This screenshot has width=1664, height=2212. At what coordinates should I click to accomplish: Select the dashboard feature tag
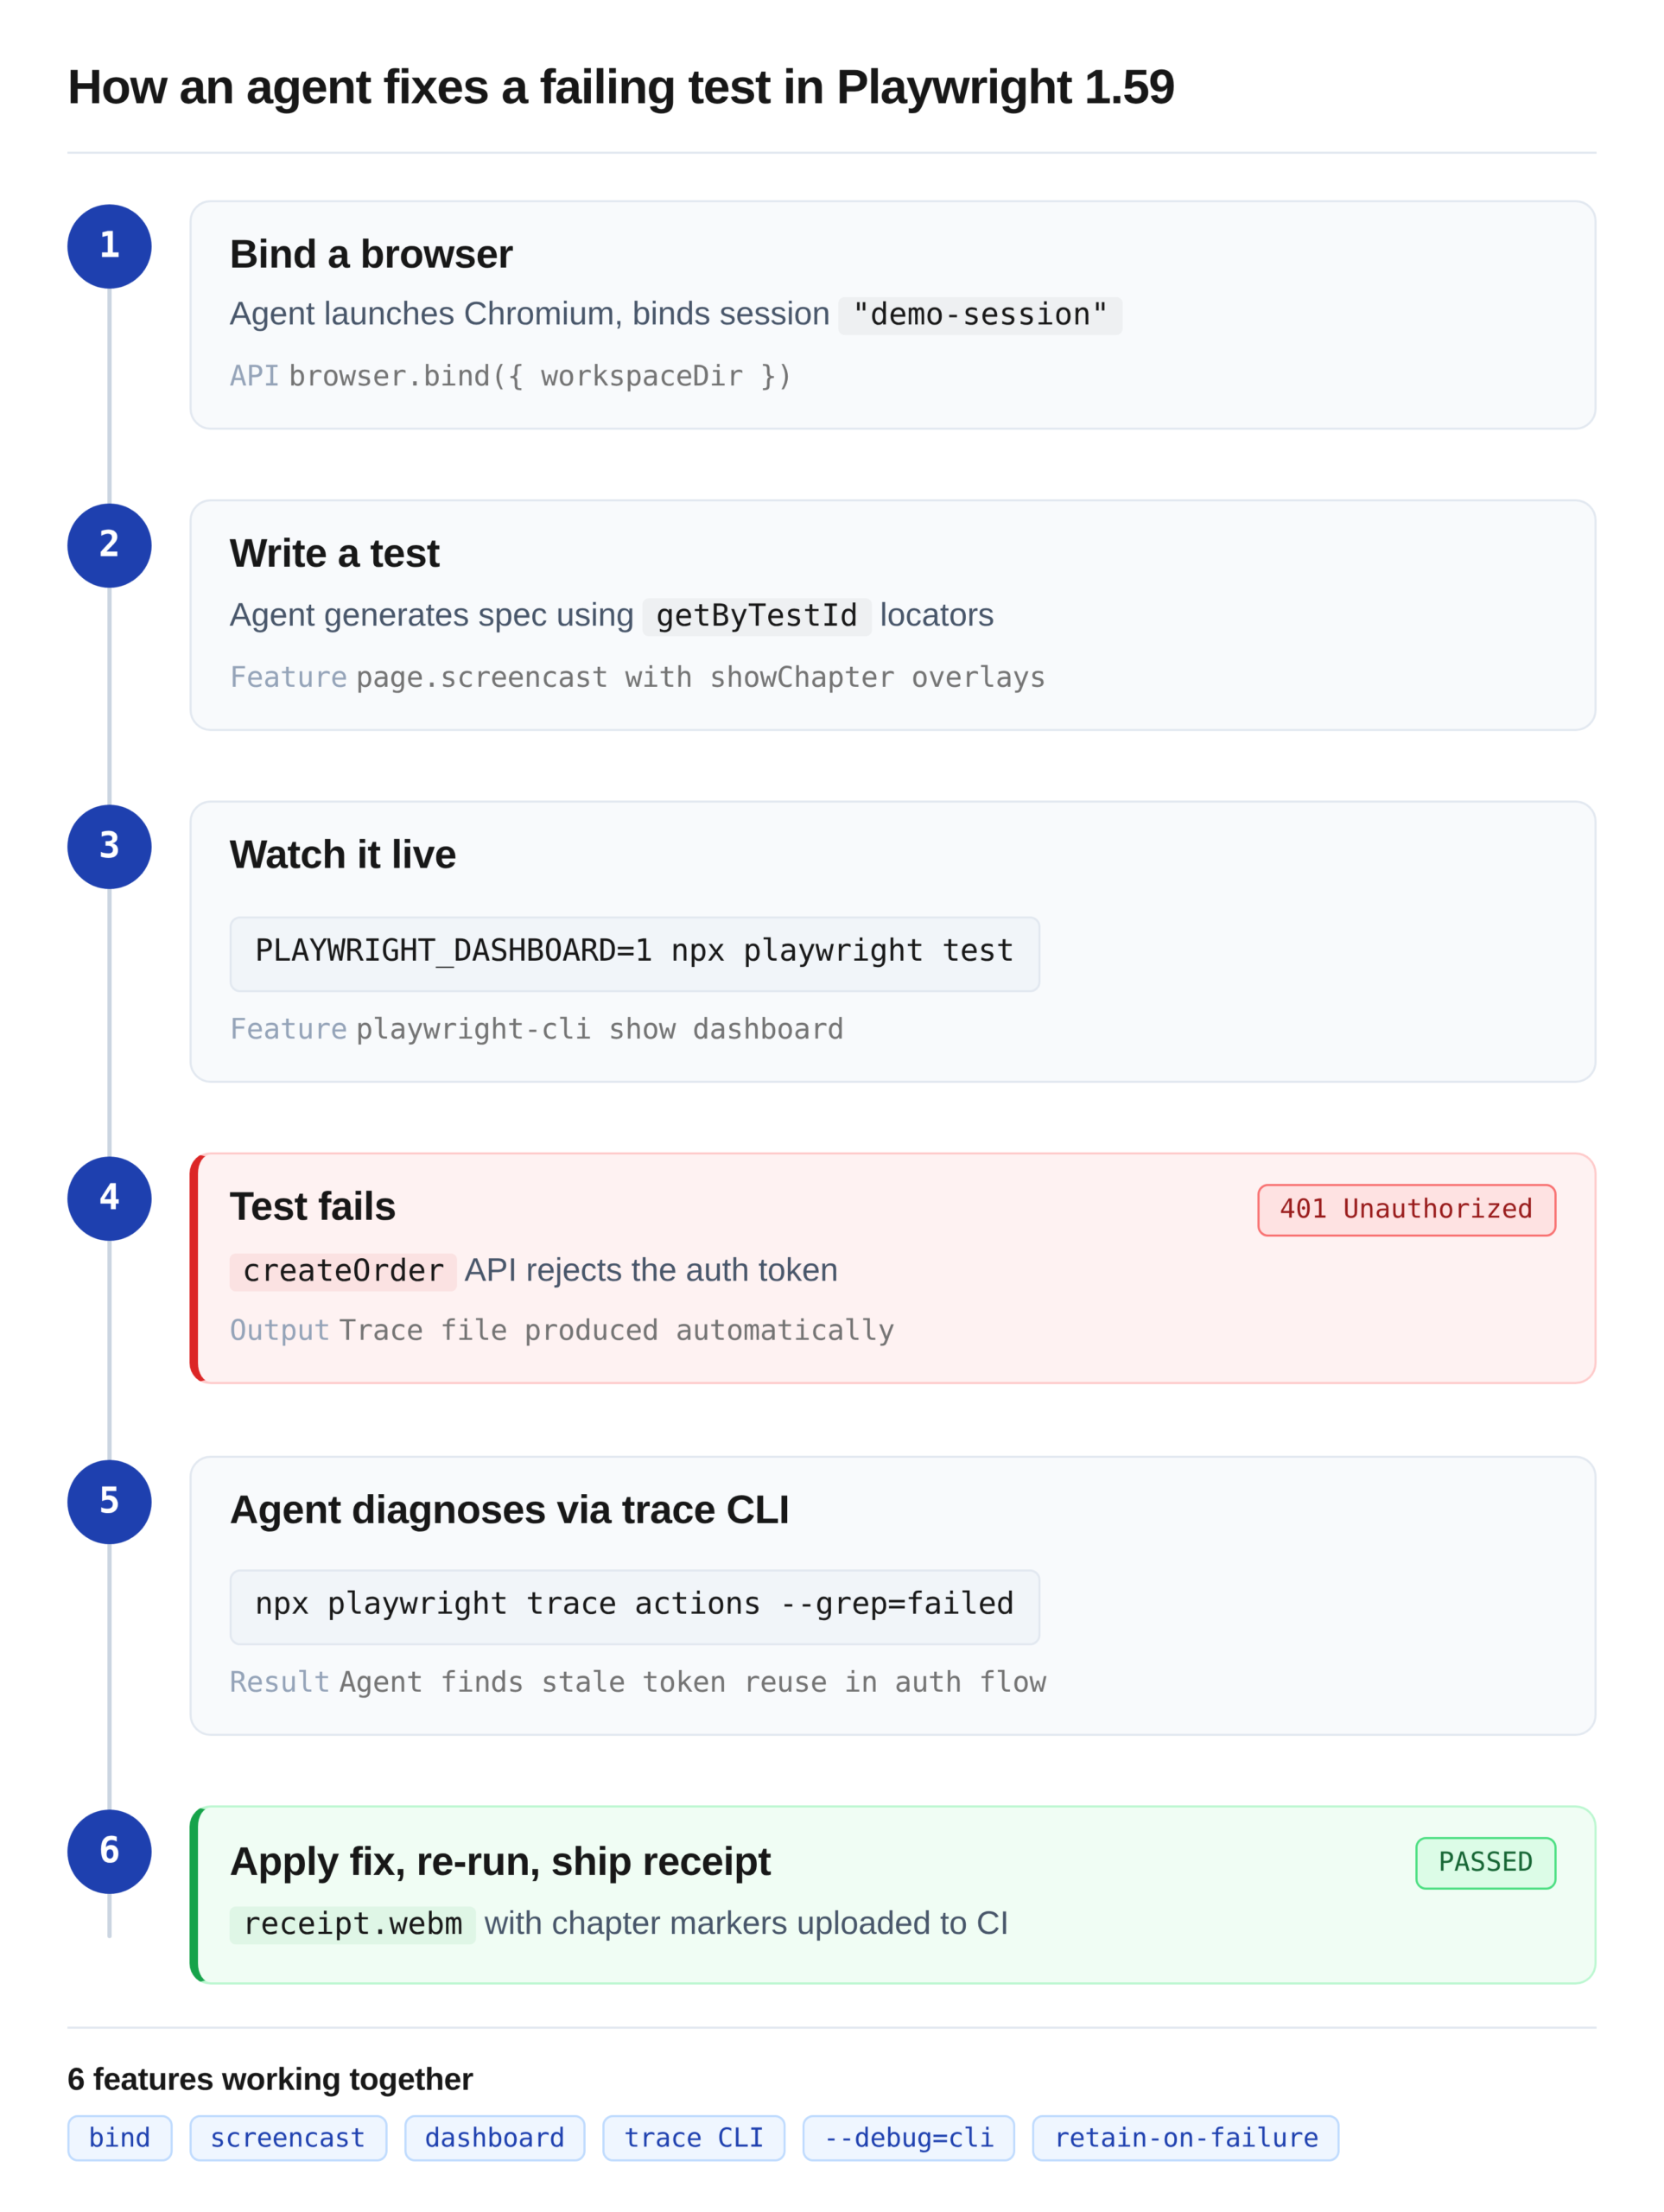click(x=494, y=2138)
